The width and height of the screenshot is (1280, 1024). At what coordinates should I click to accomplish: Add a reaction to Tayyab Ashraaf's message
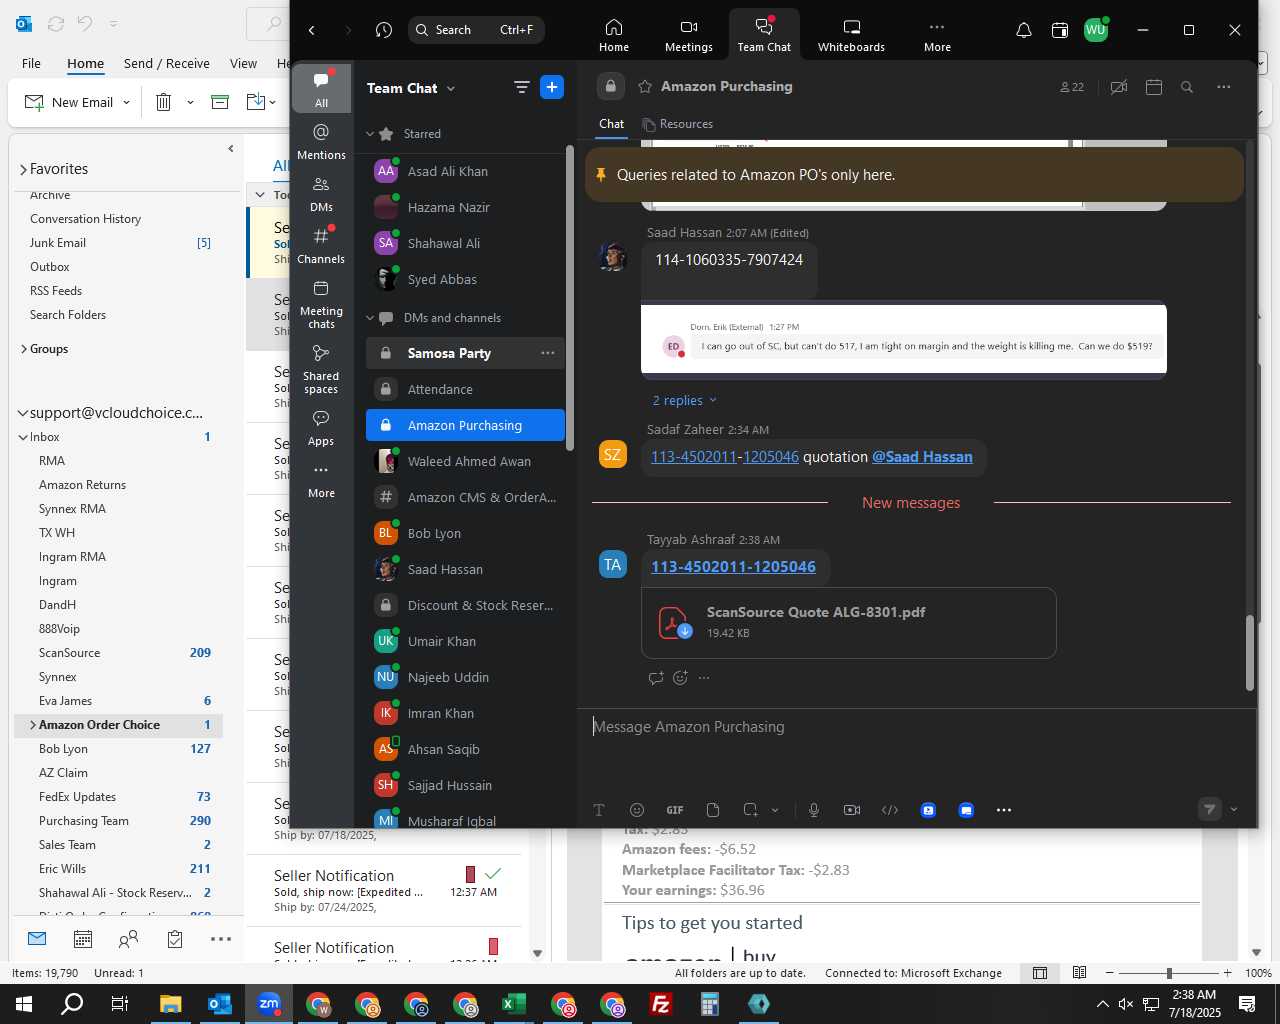point(681,677)
